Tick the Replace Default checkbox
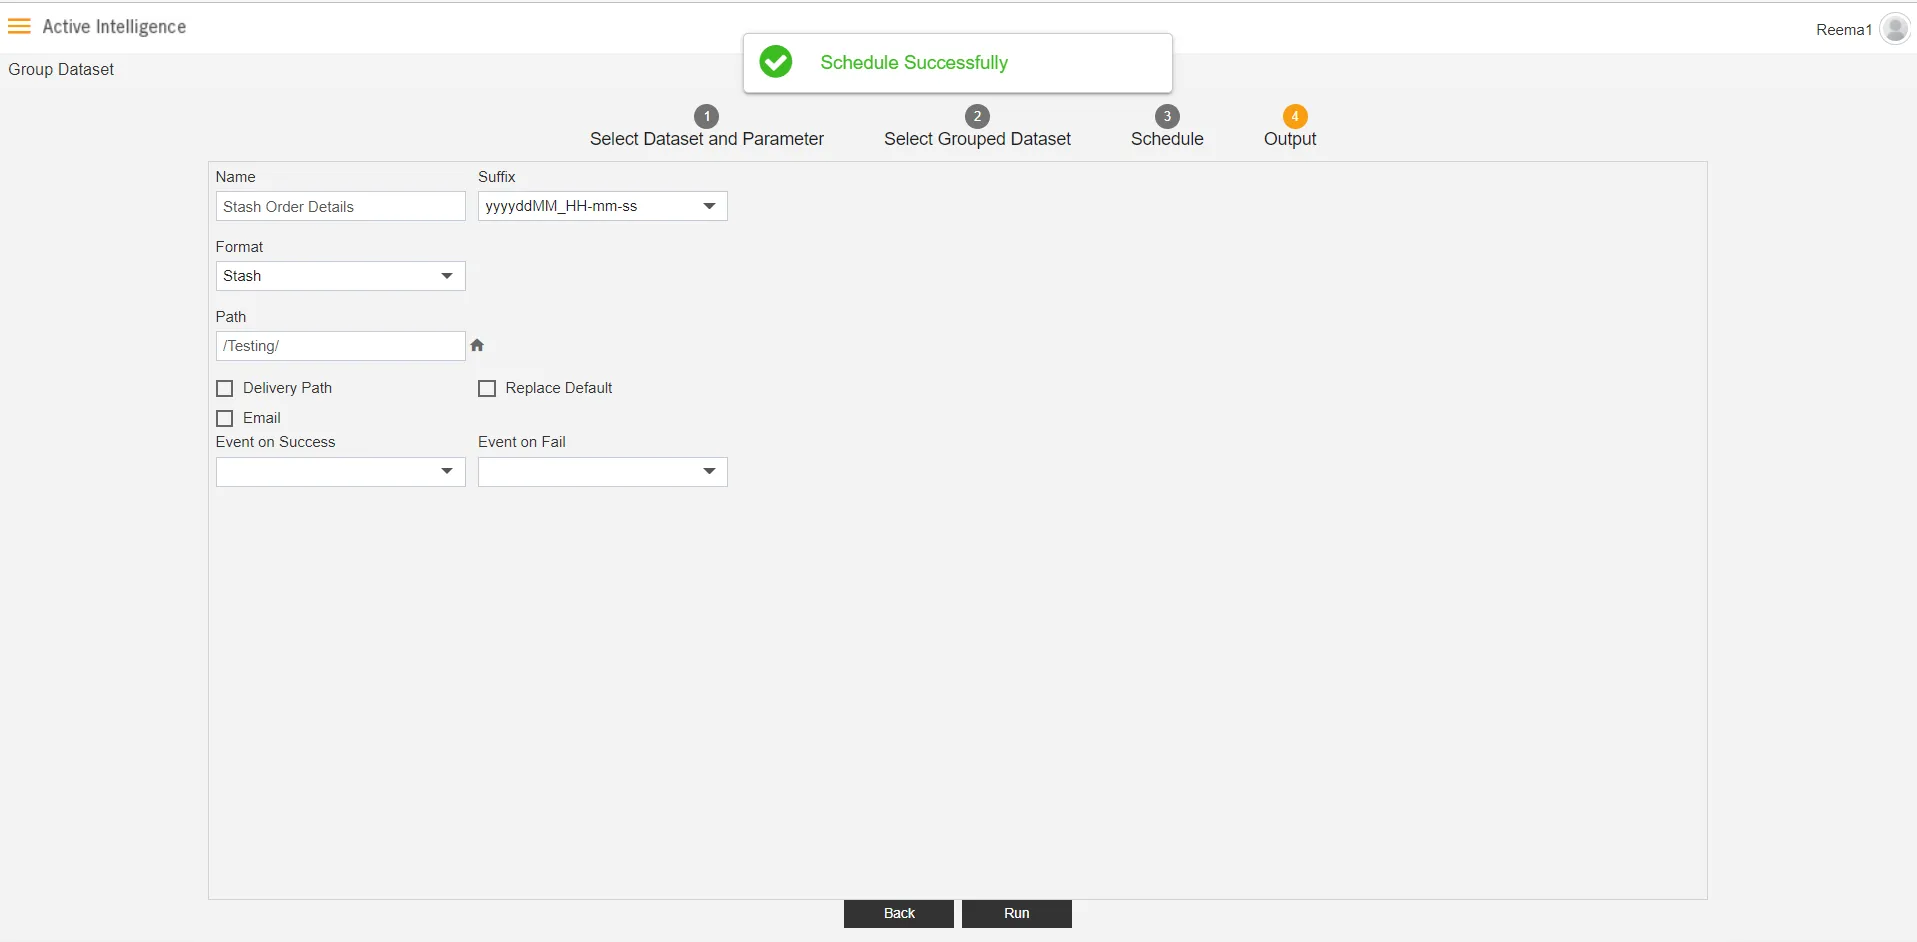Viewport: 1917px width, 942px height. click(x=487, y=388)
